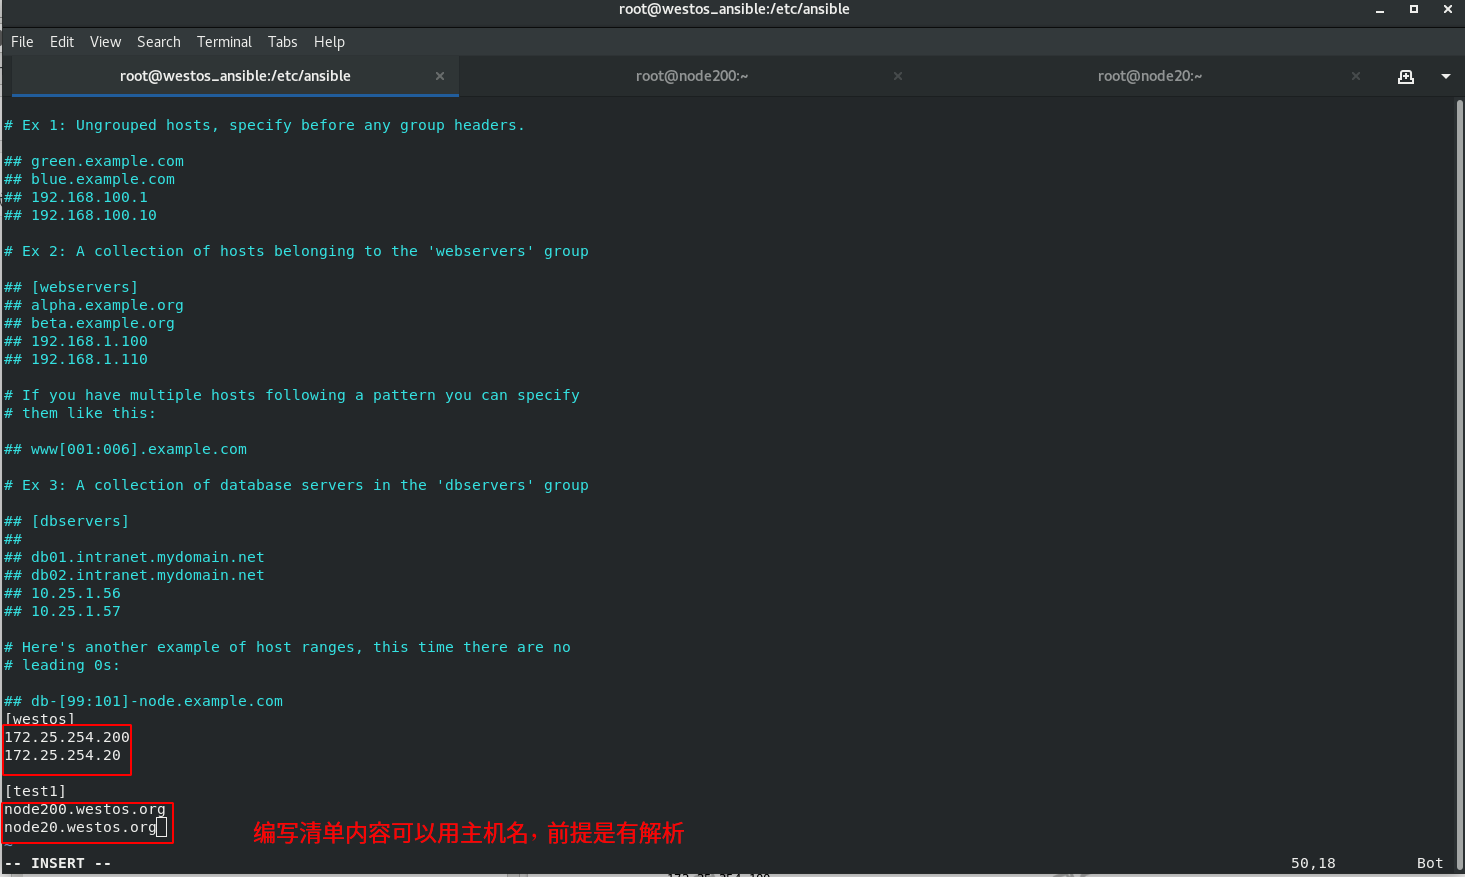The width and height of the screenshot is (1465, 877).
Task: Click the line '## 192.168.1.110'
Action: click(x=76, y=359)
